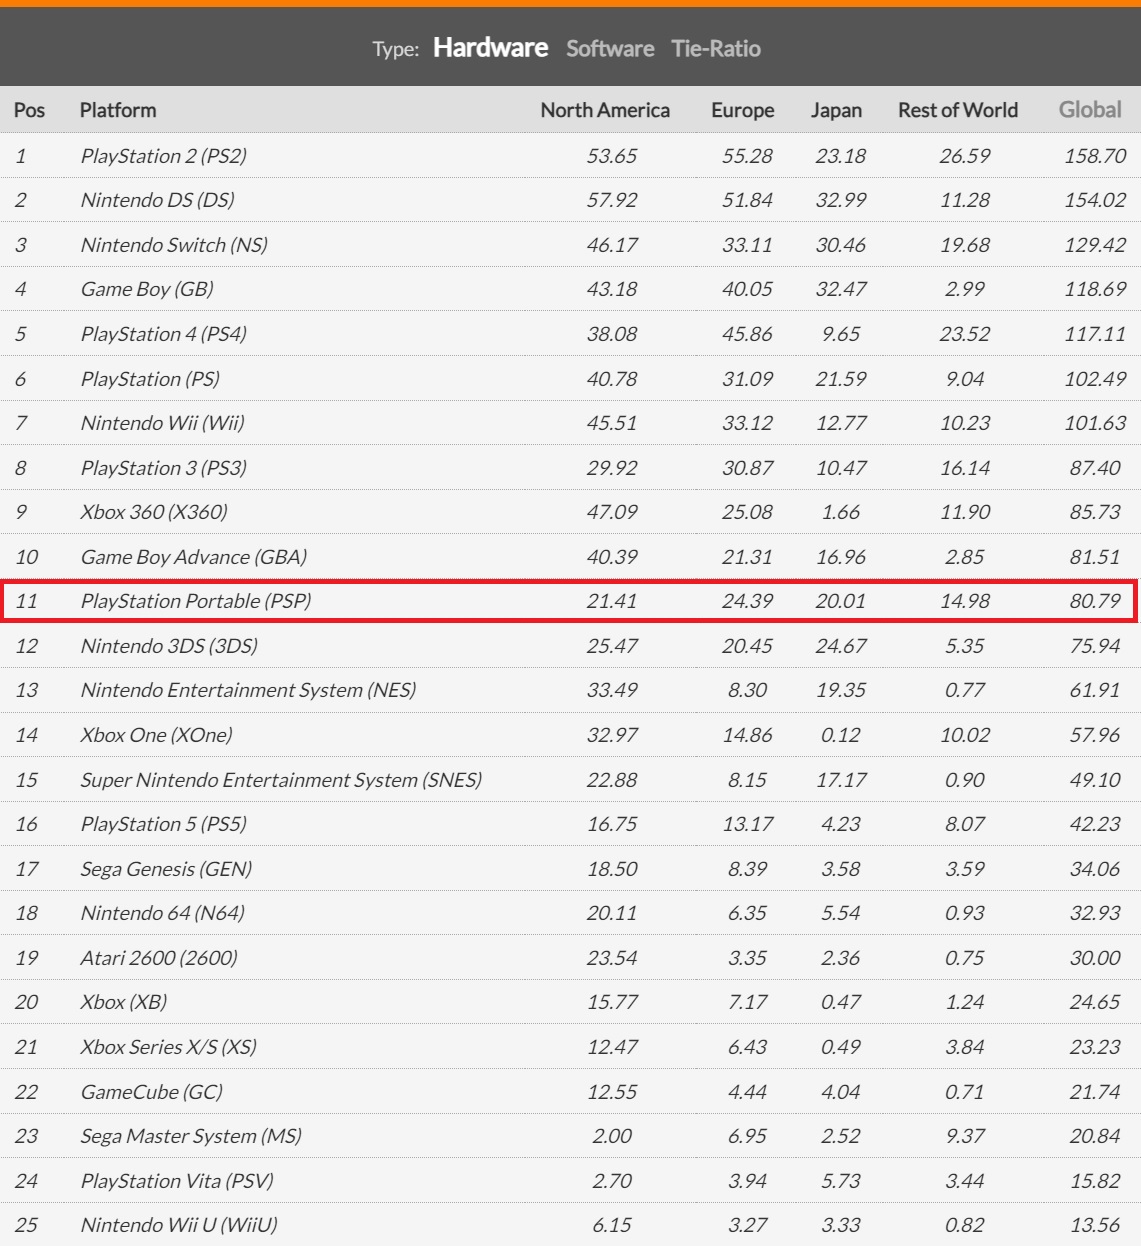Image resolution: width=1141 pixels, height=1246 pixels.
Task: Switch to the Hardware type tab
Action: 490,48
